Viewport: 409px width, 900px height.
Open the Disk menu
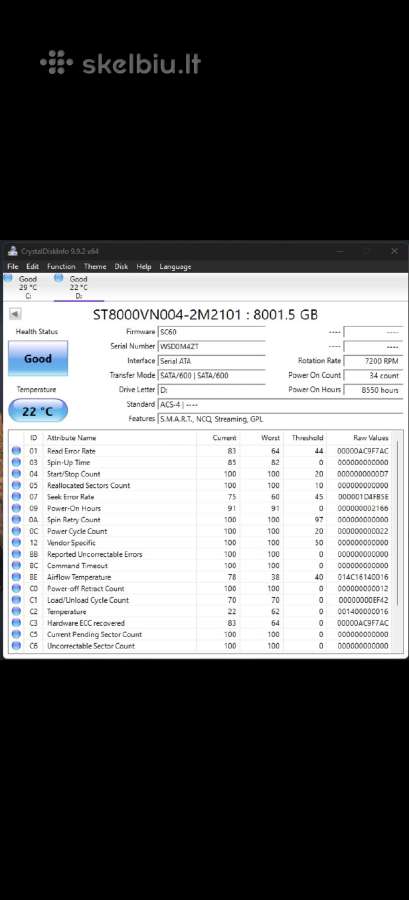point(121,266)
